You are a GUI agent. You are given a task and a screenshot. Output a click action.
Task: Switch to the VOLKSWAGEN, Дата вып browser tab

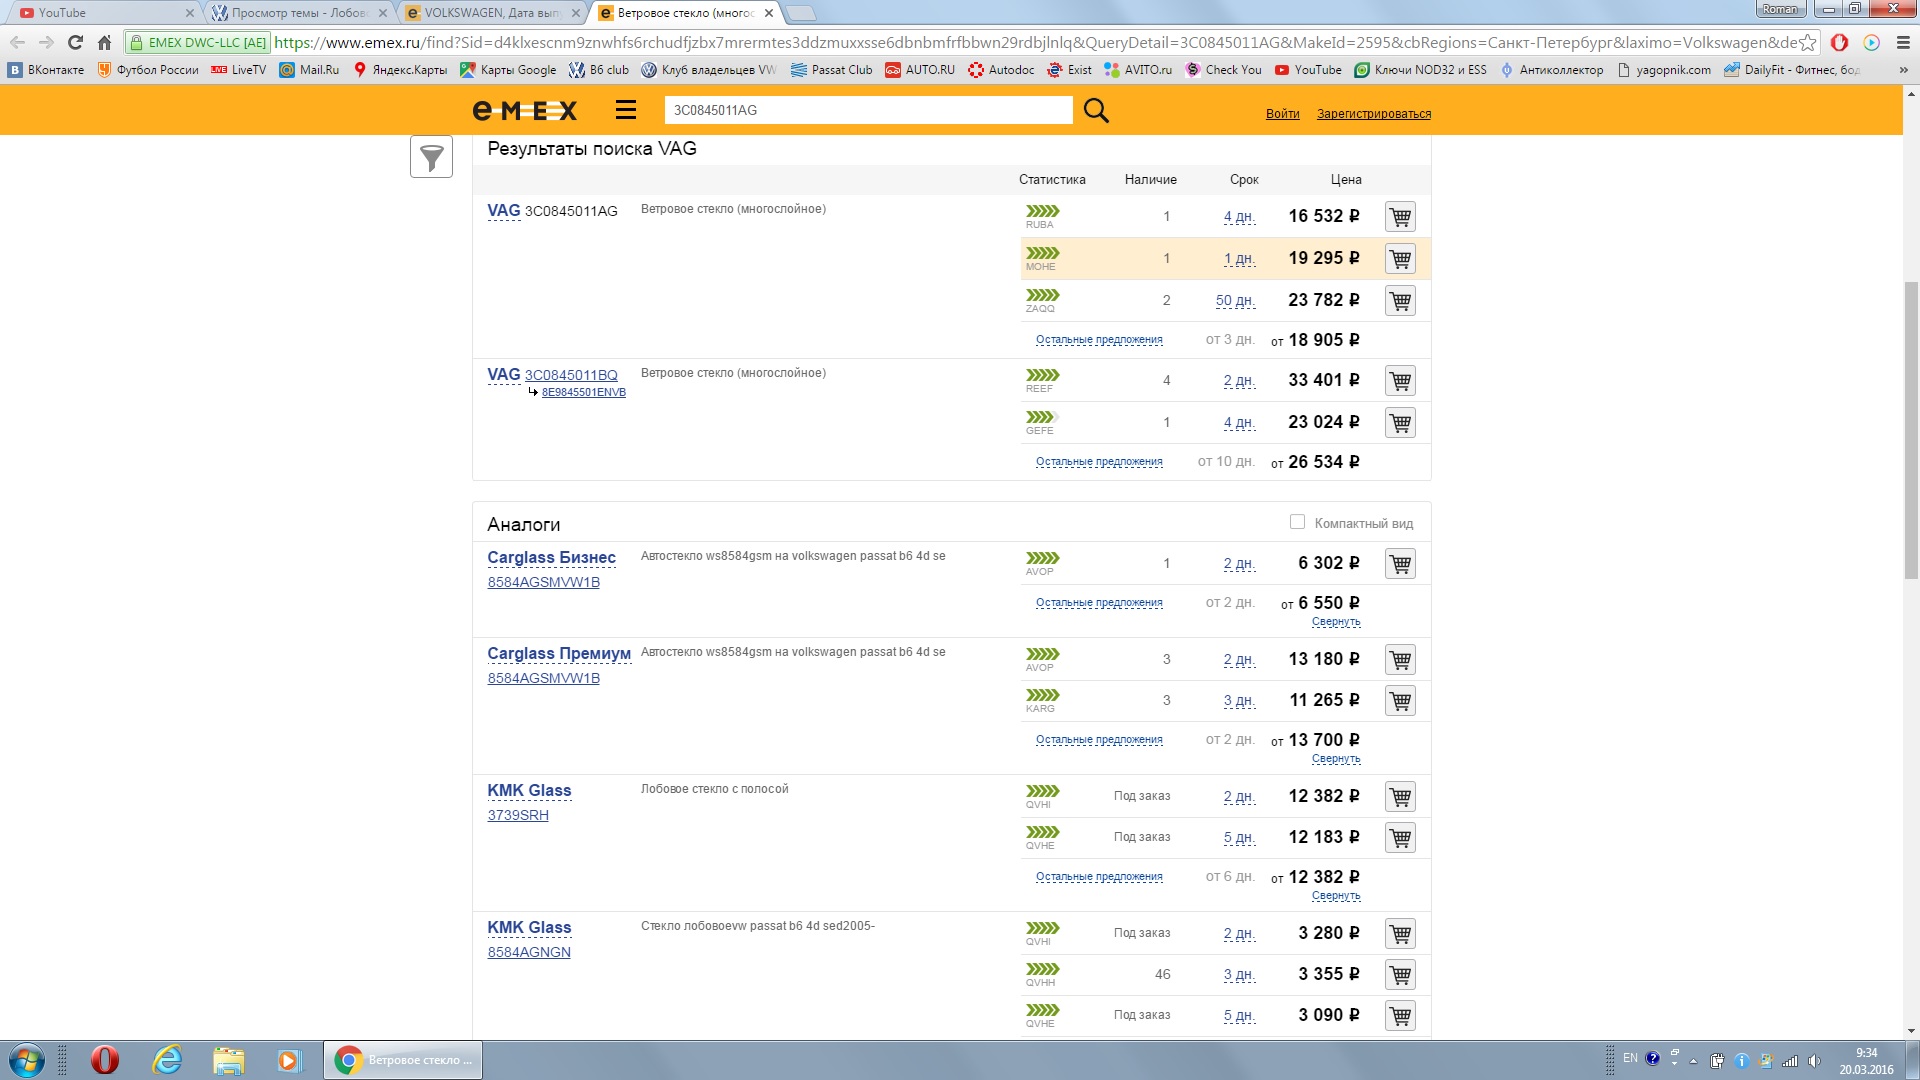pos(490,13)
